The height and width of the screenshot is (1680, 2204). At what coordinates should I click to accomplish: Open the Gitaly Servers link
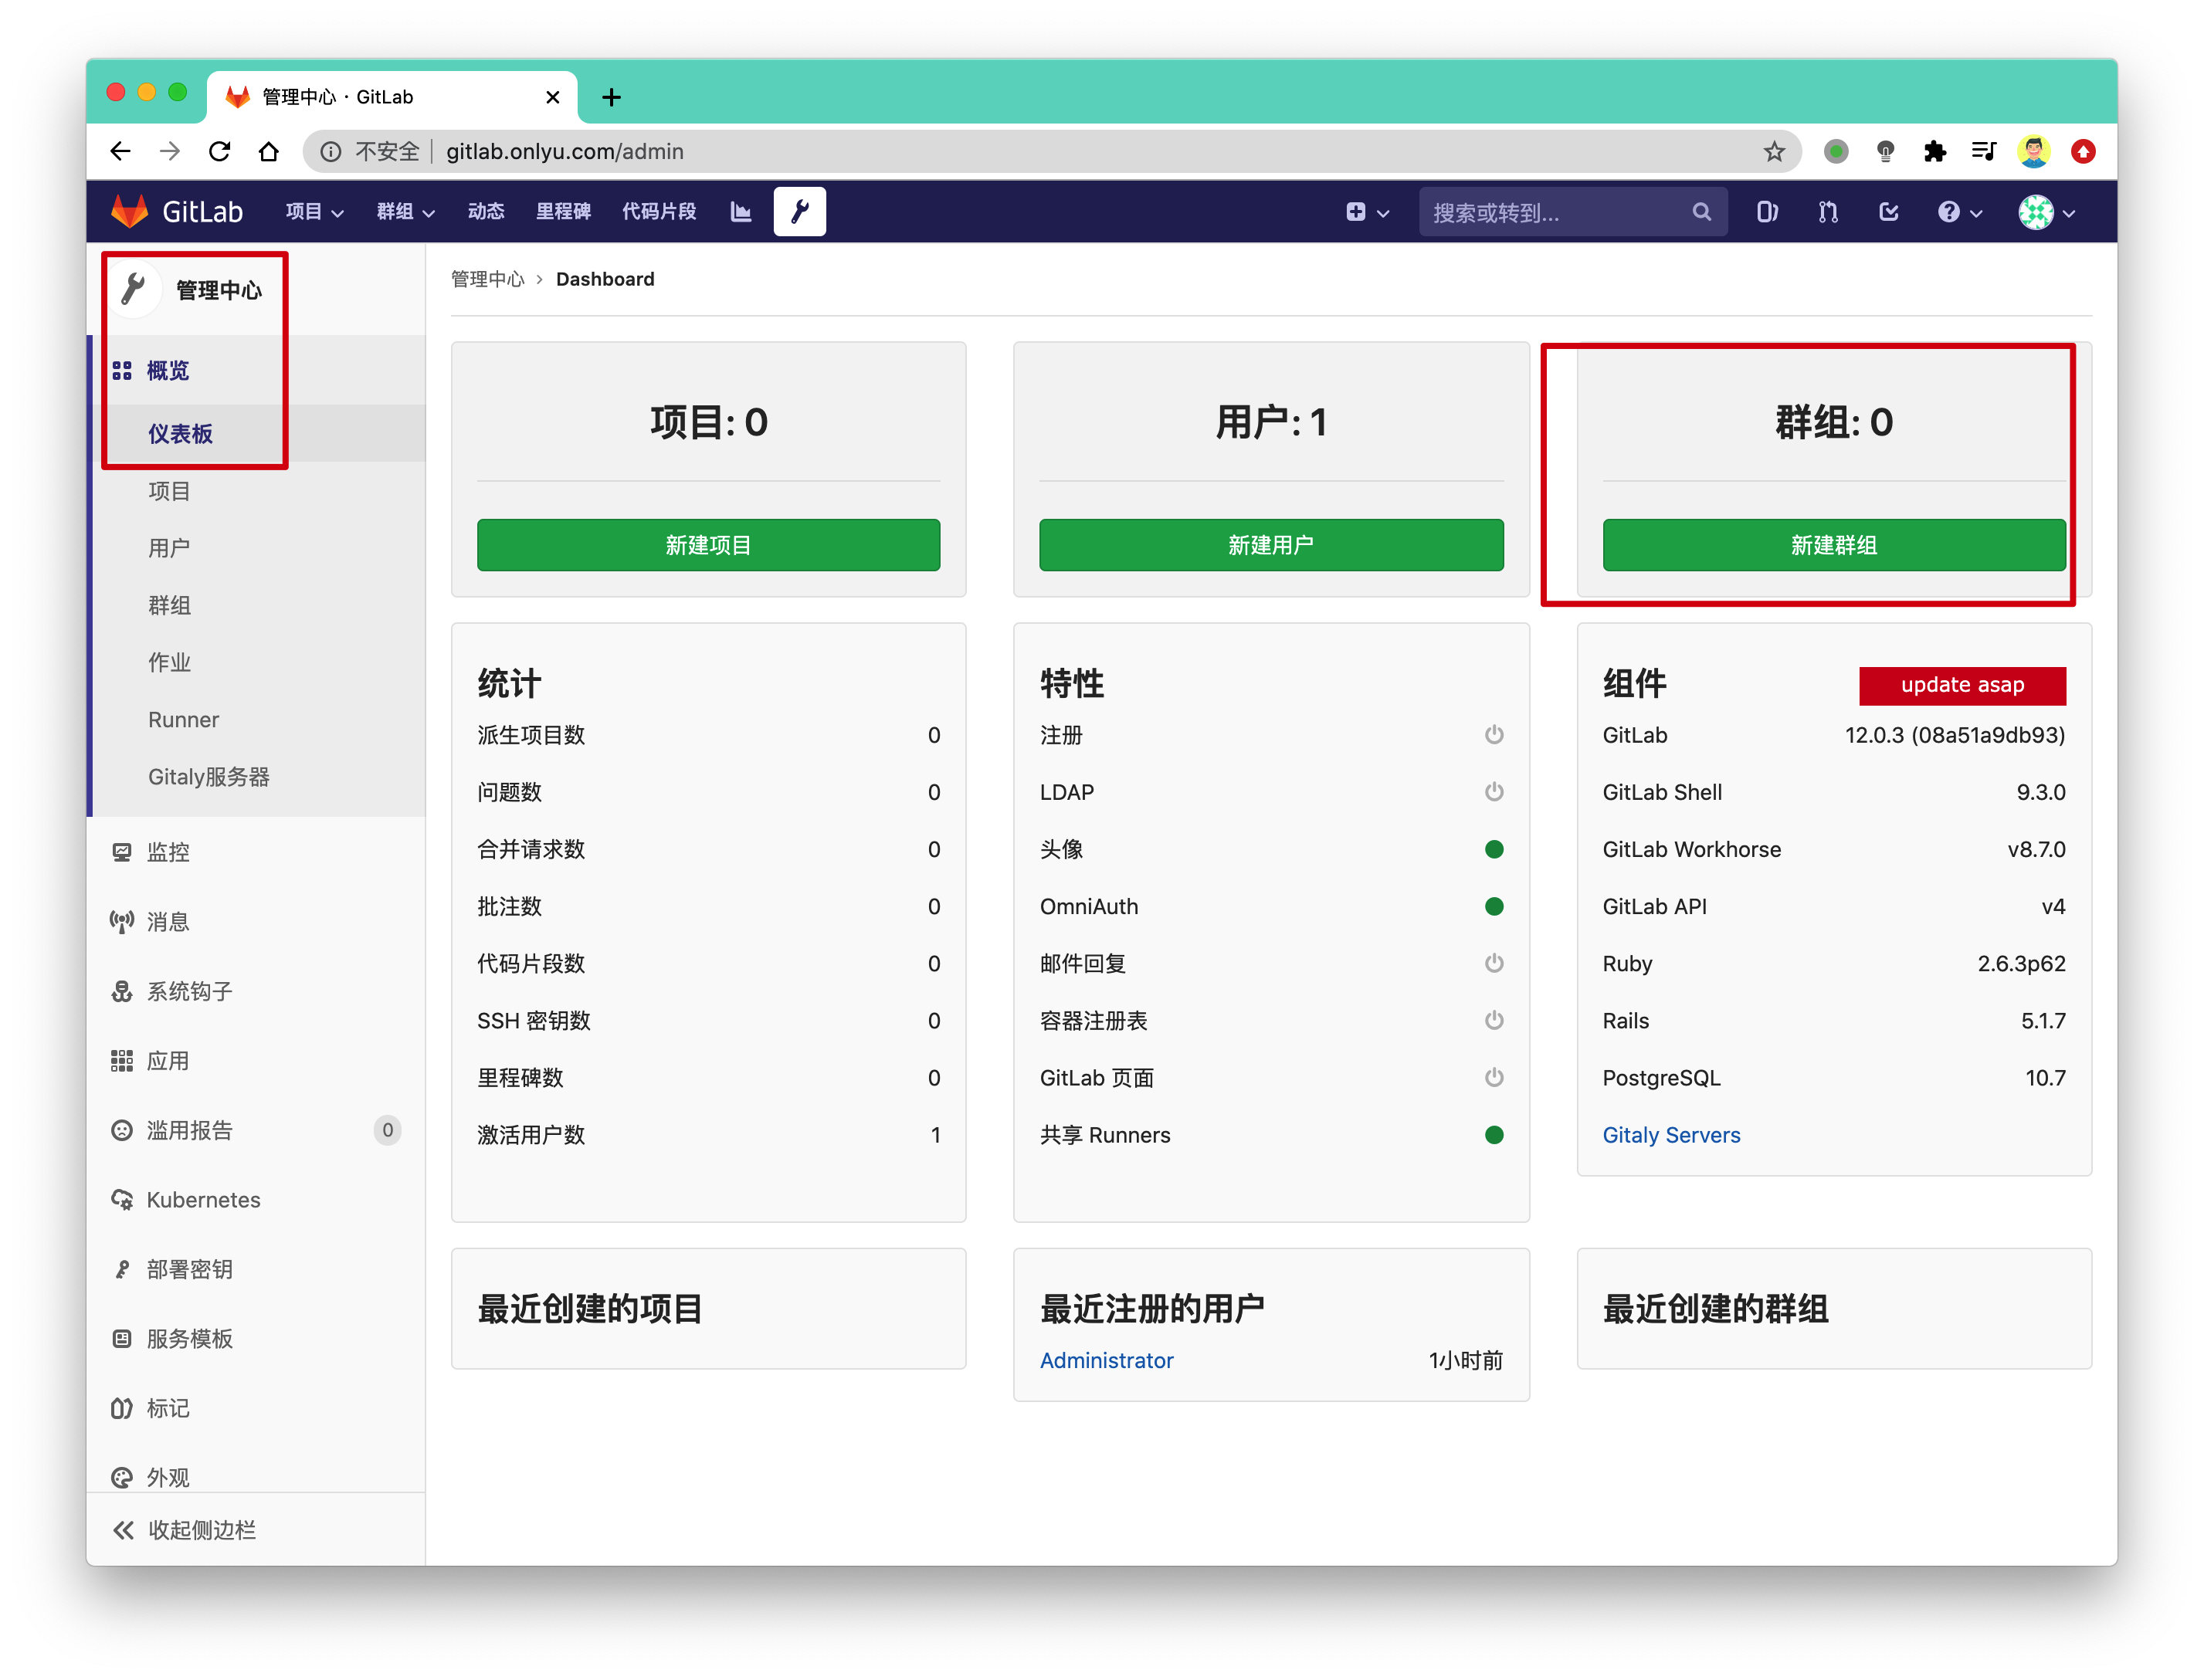tap(1671, 1135)
